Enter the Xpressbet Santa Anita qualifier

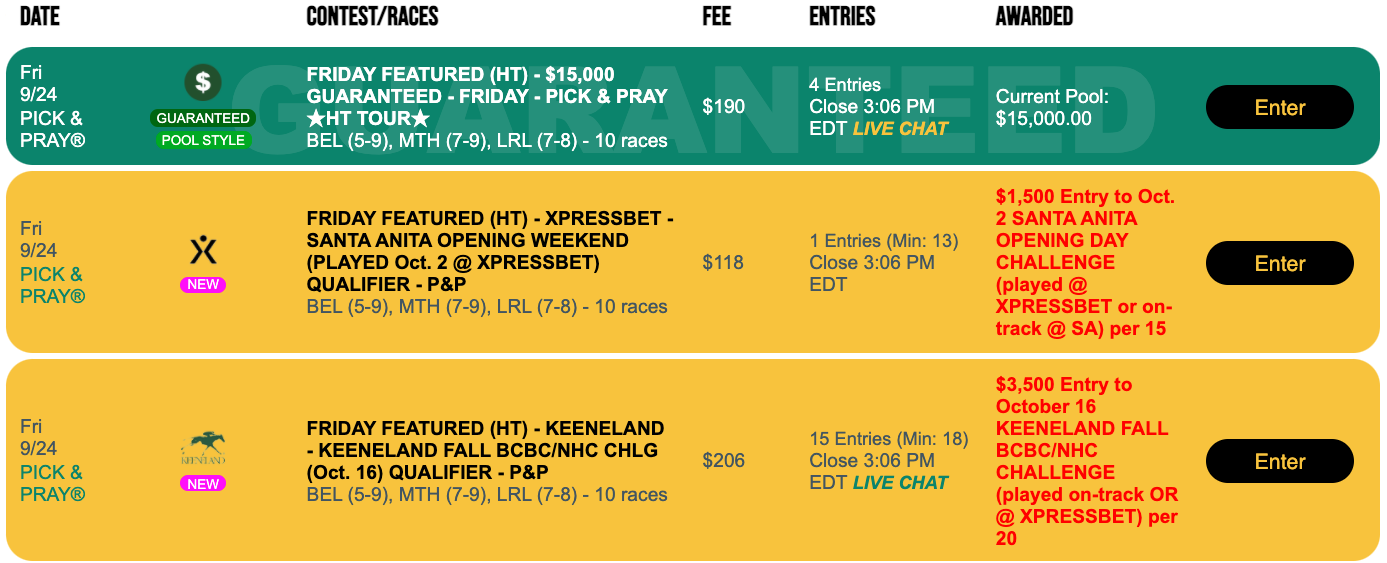[x=1279, y=264]
